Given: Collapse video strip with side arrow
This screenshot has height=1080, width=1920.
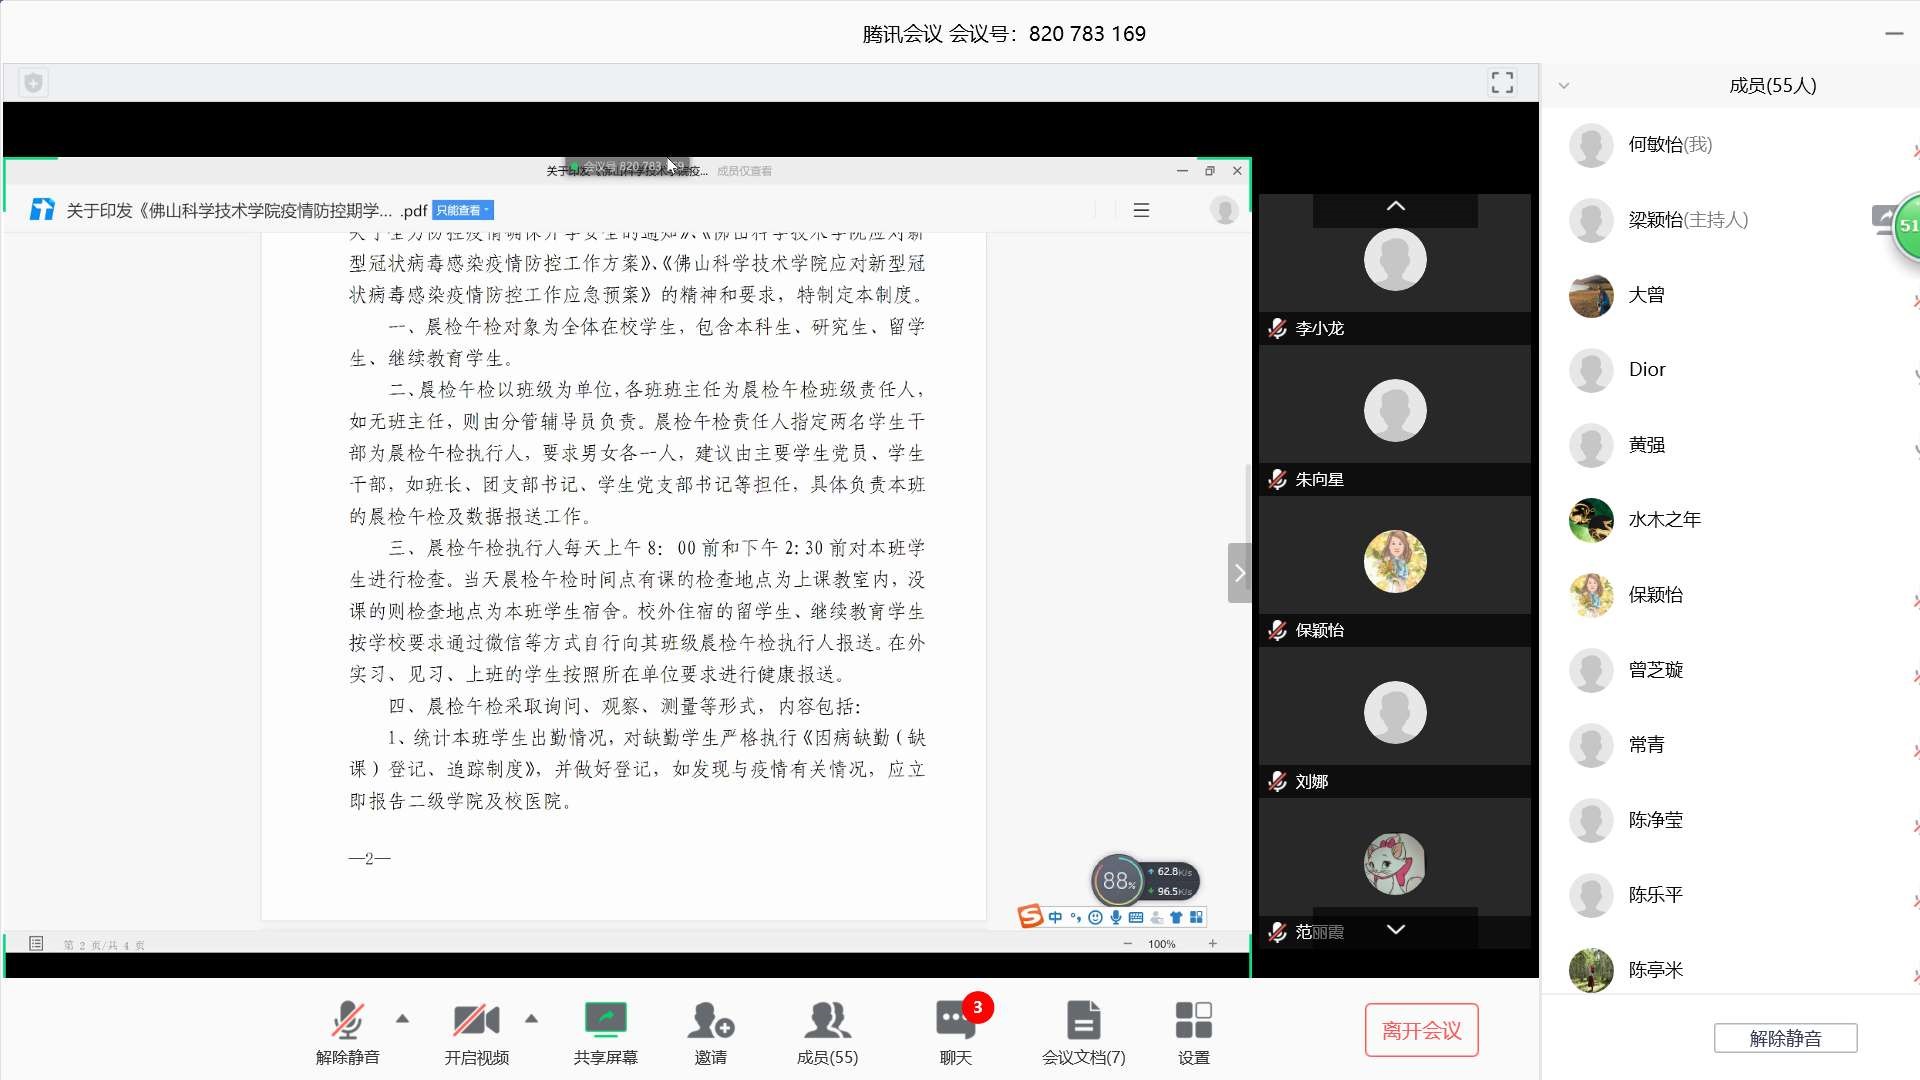Looking at the screenshot, I should tap(1239, 573).
